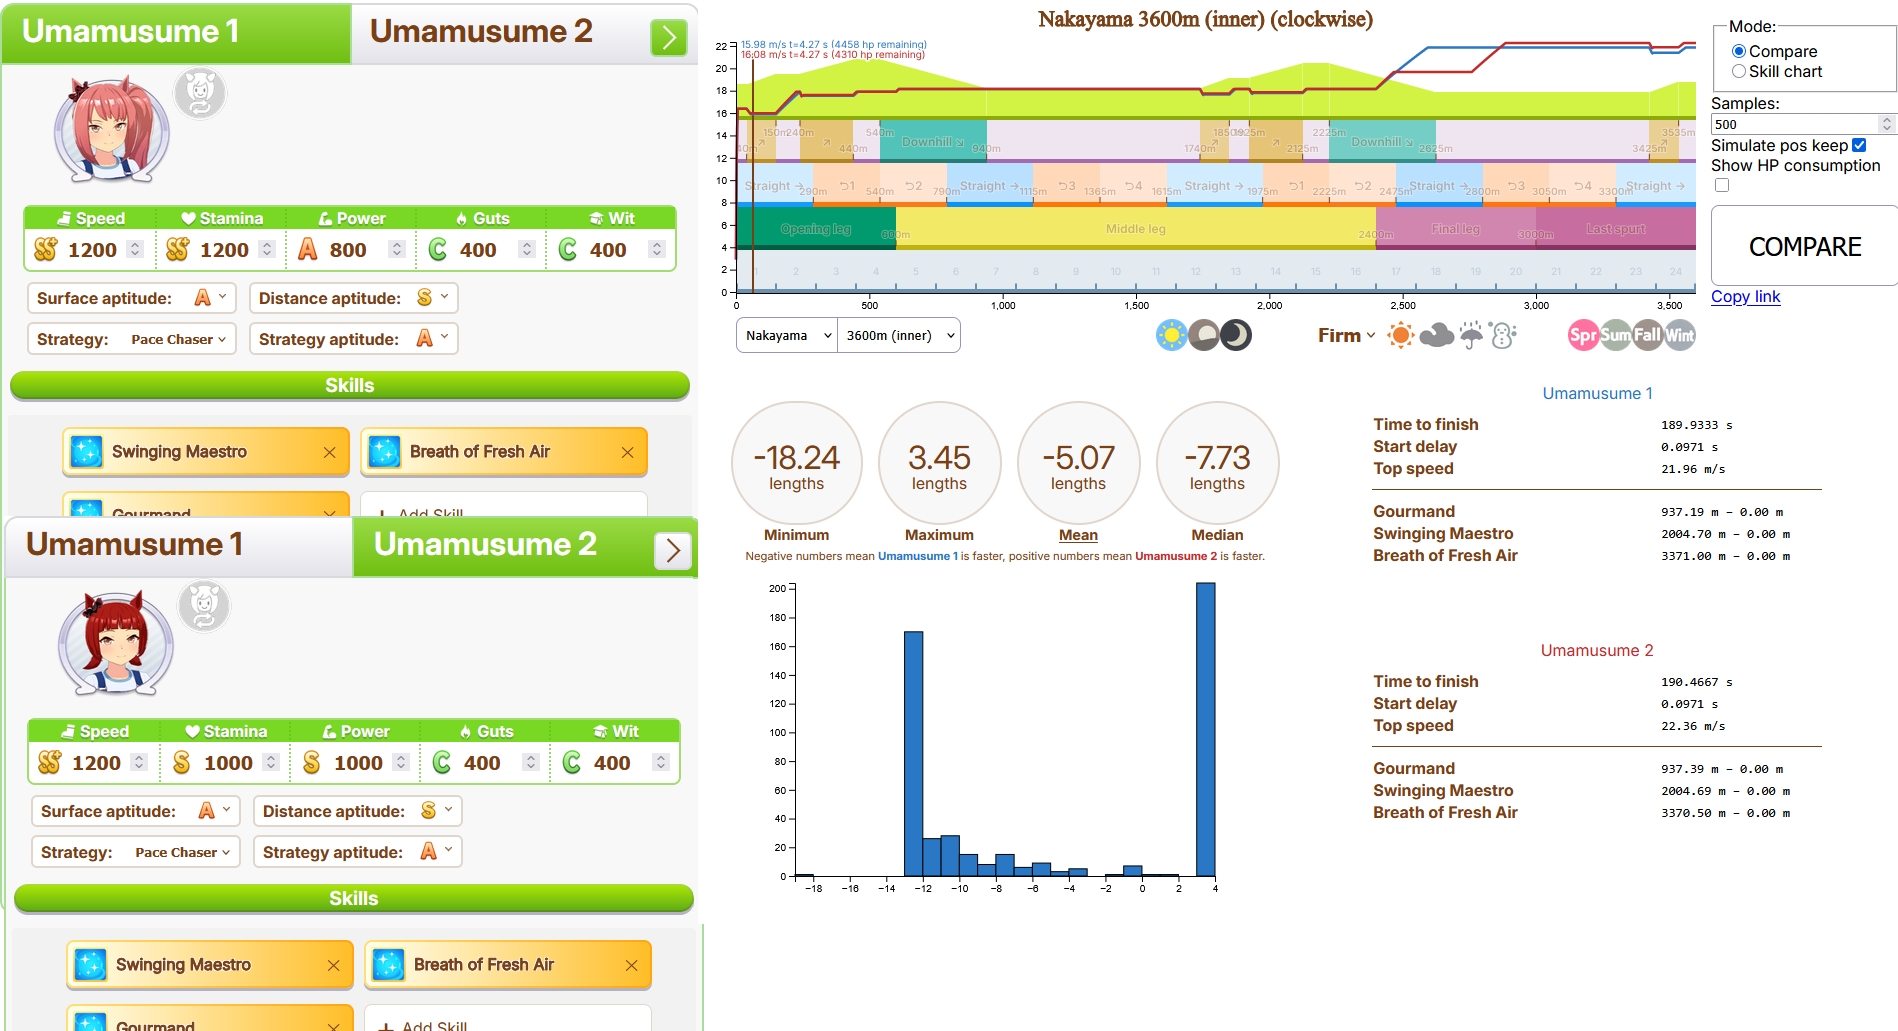Screen dimensions: 1898x1031
Task: Select the night moon time-of-day icon
Action: point(1236,335)
